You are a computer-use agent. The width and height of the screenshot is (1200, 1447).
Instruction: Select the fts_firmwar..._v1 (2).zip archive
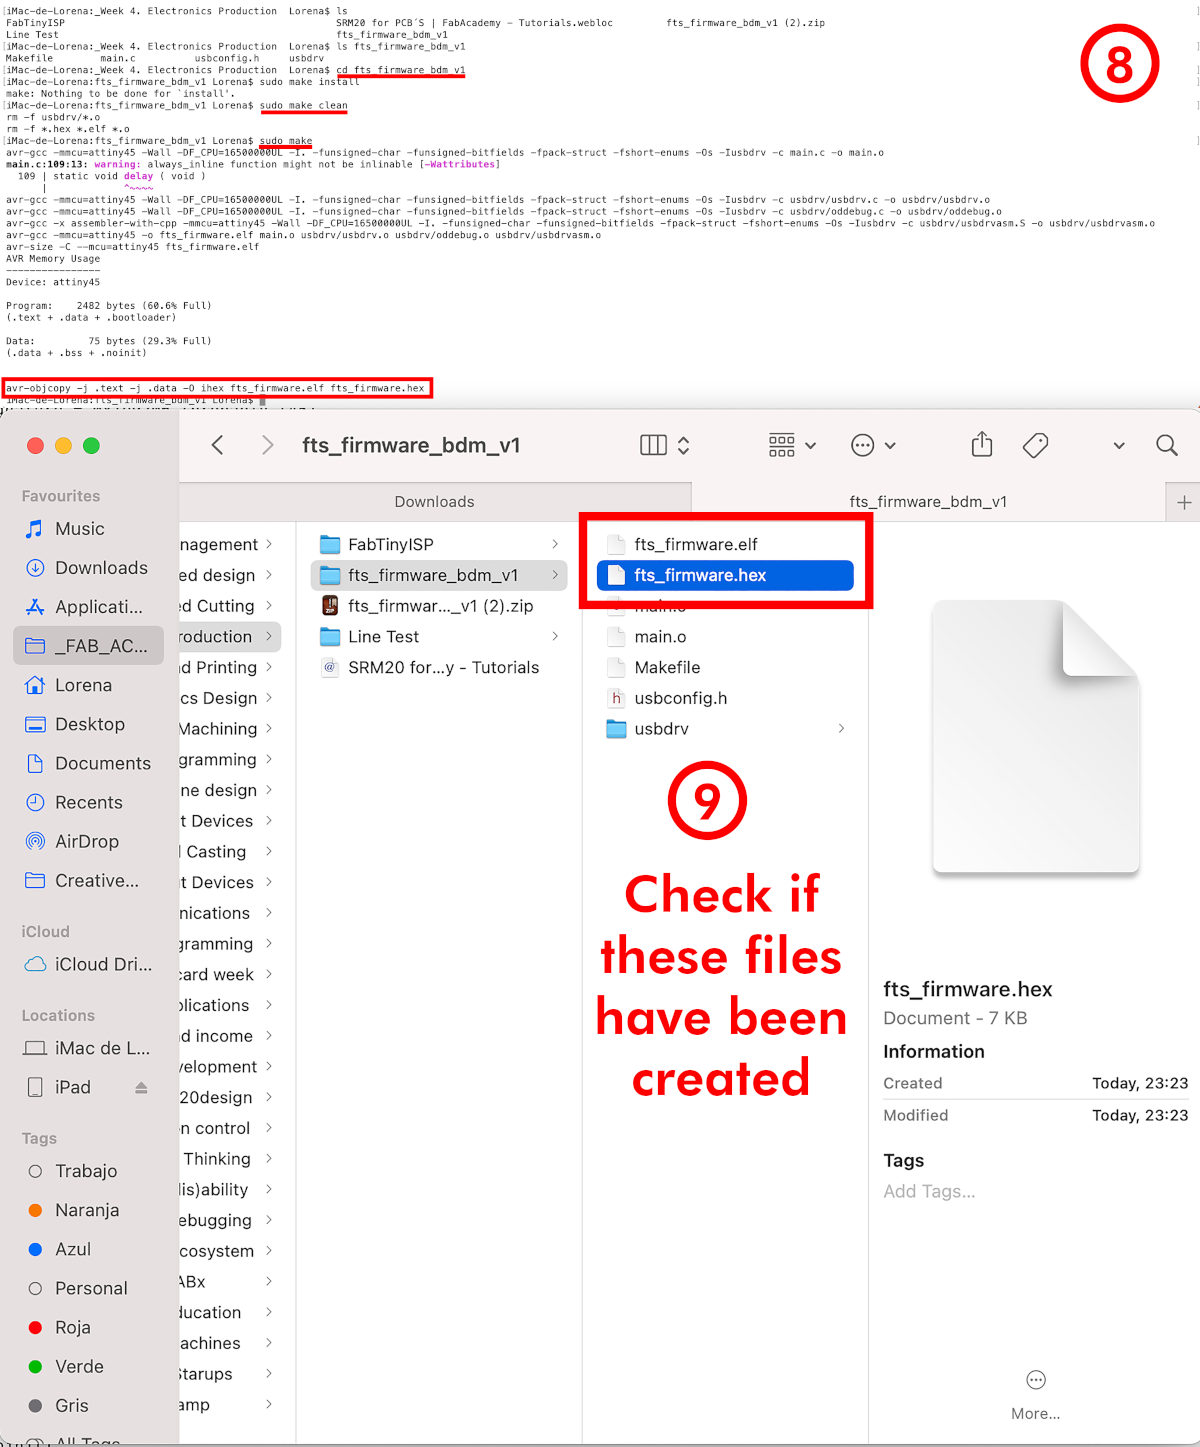pyautogui.click(x=439, y=606)
